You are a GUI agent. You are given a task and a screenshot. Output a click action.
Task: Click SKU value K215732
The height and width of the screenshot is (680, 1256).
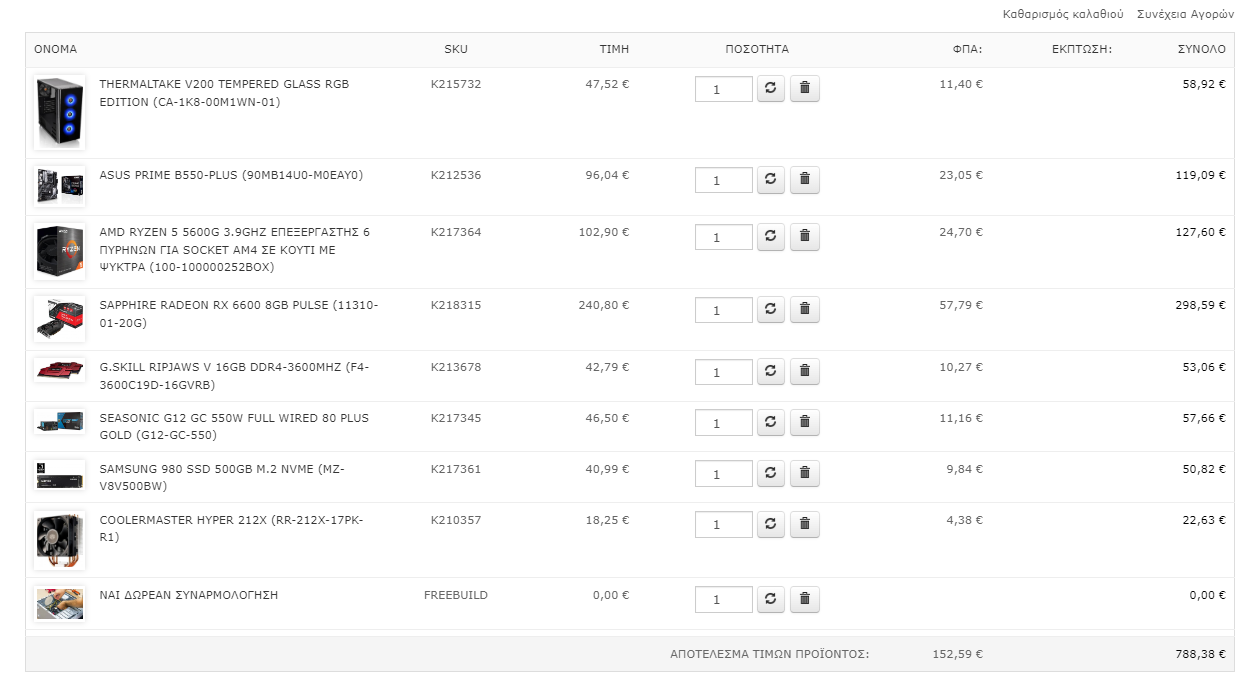[x=456, y=84]
